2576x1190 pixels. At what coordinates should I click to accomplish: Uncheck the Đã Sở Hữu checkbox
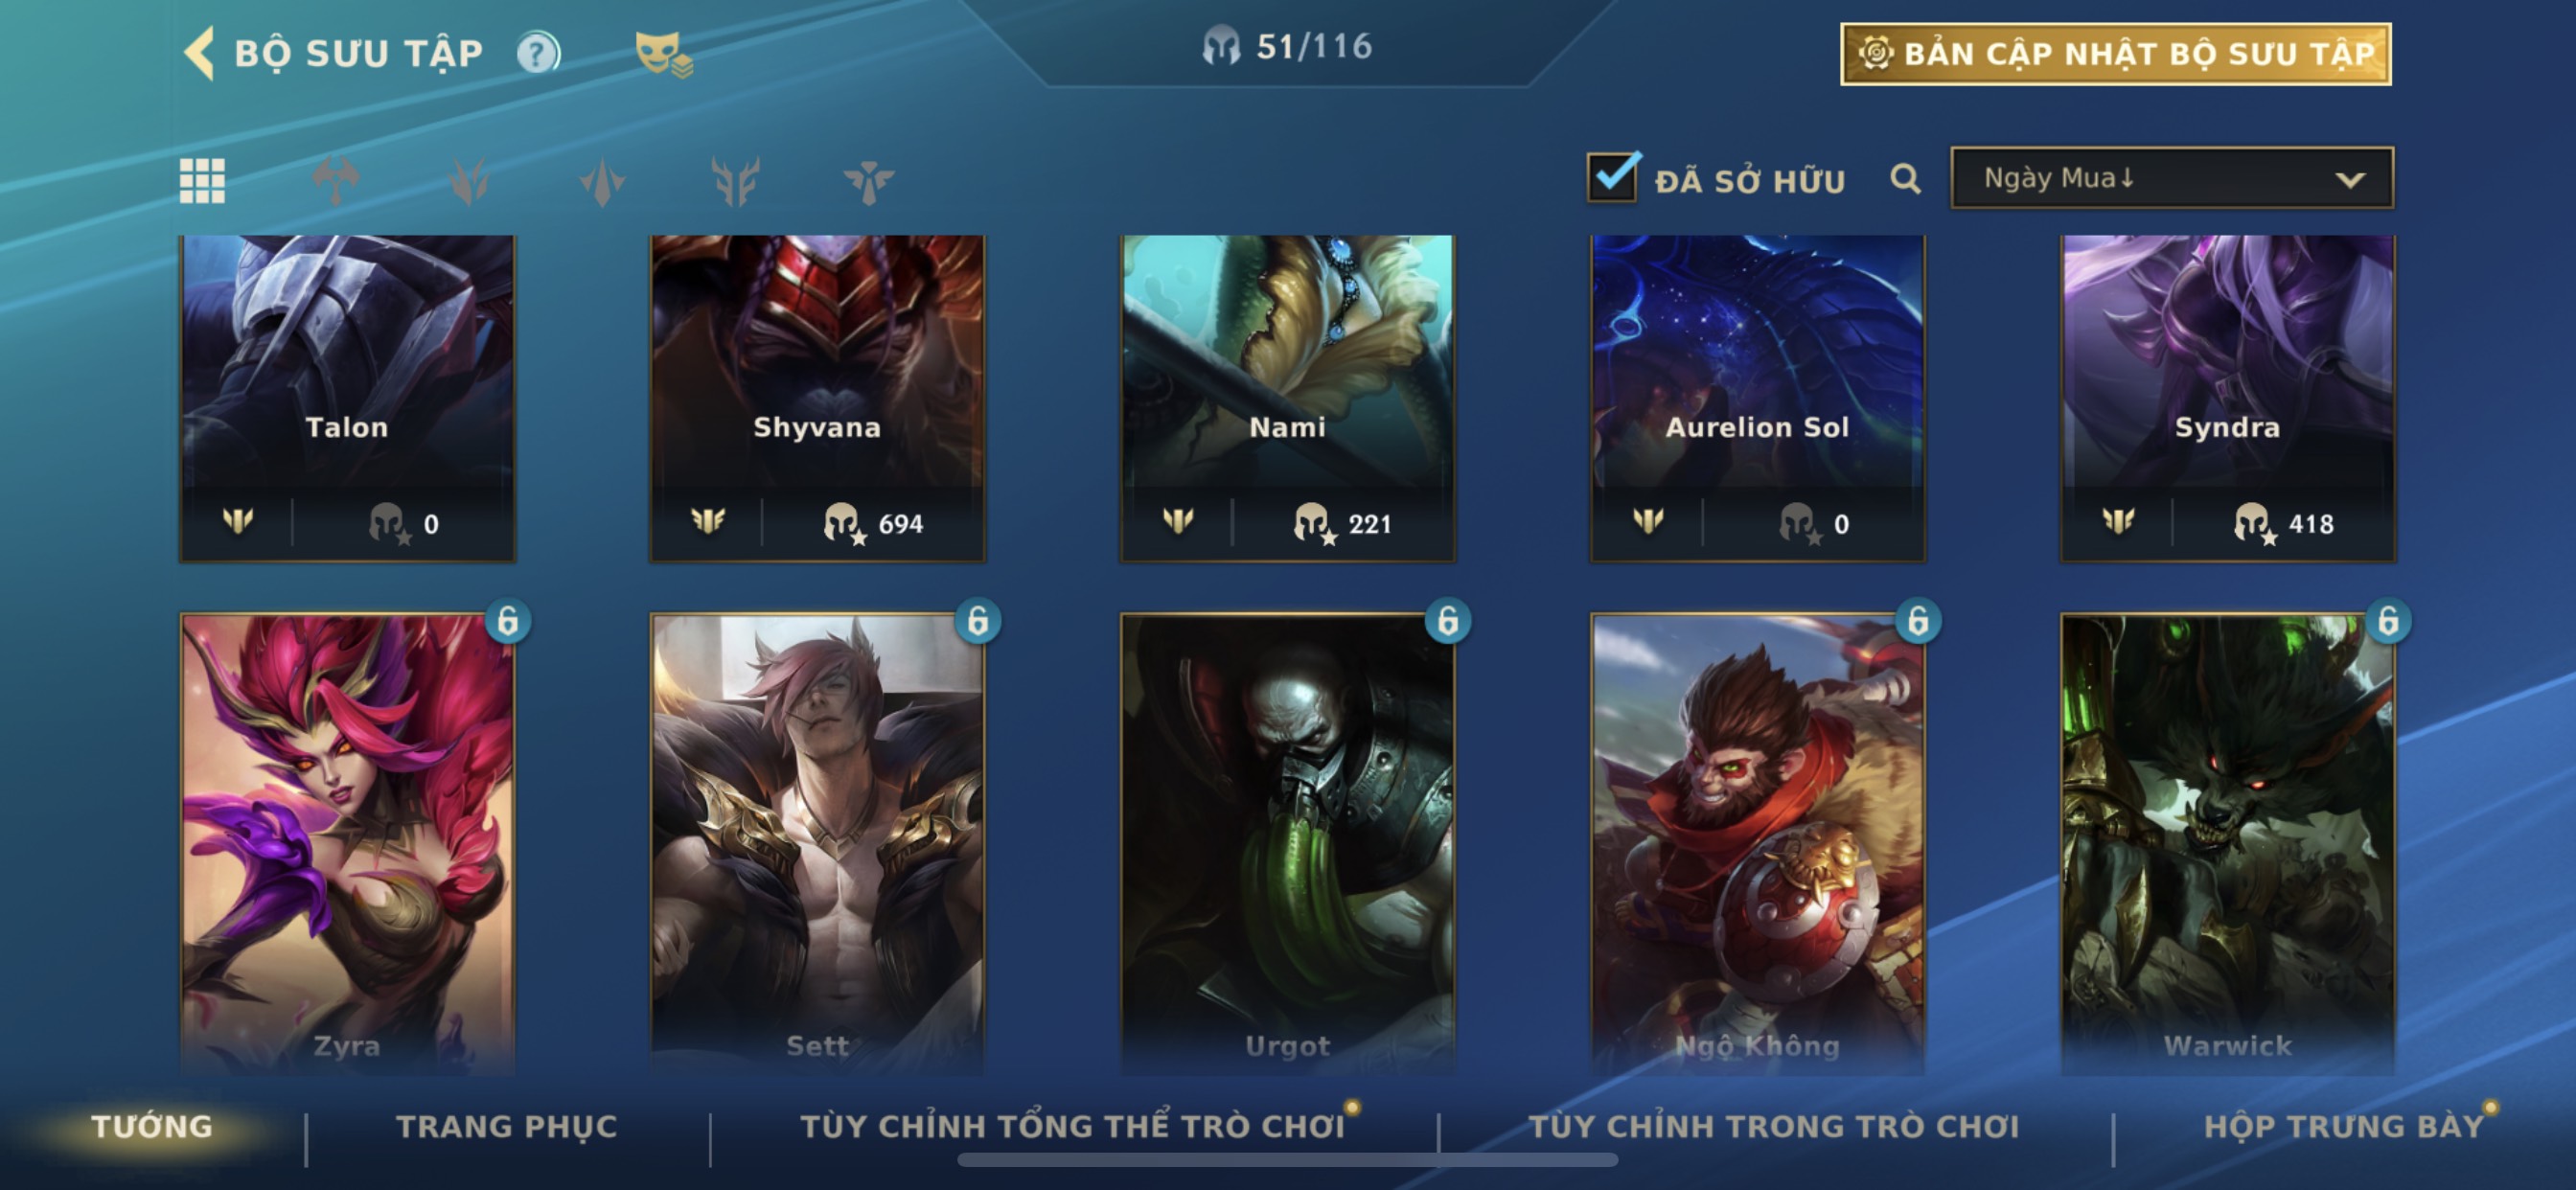(x=1612, y=177)
